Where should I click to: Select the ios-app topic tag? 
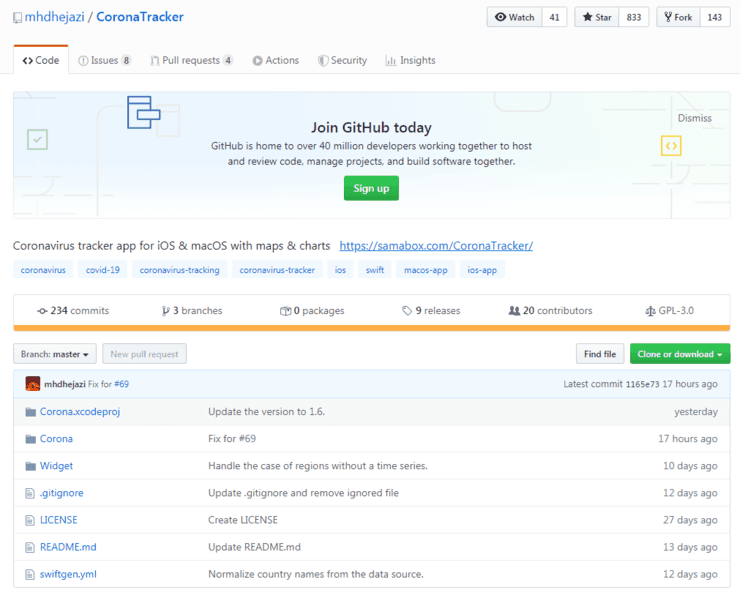(482, 270)
